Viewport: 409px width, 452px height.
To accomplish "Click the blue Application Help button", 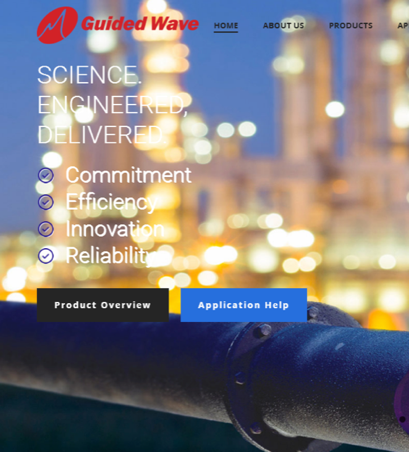I will pyautogui.click(x=244, y=305).
